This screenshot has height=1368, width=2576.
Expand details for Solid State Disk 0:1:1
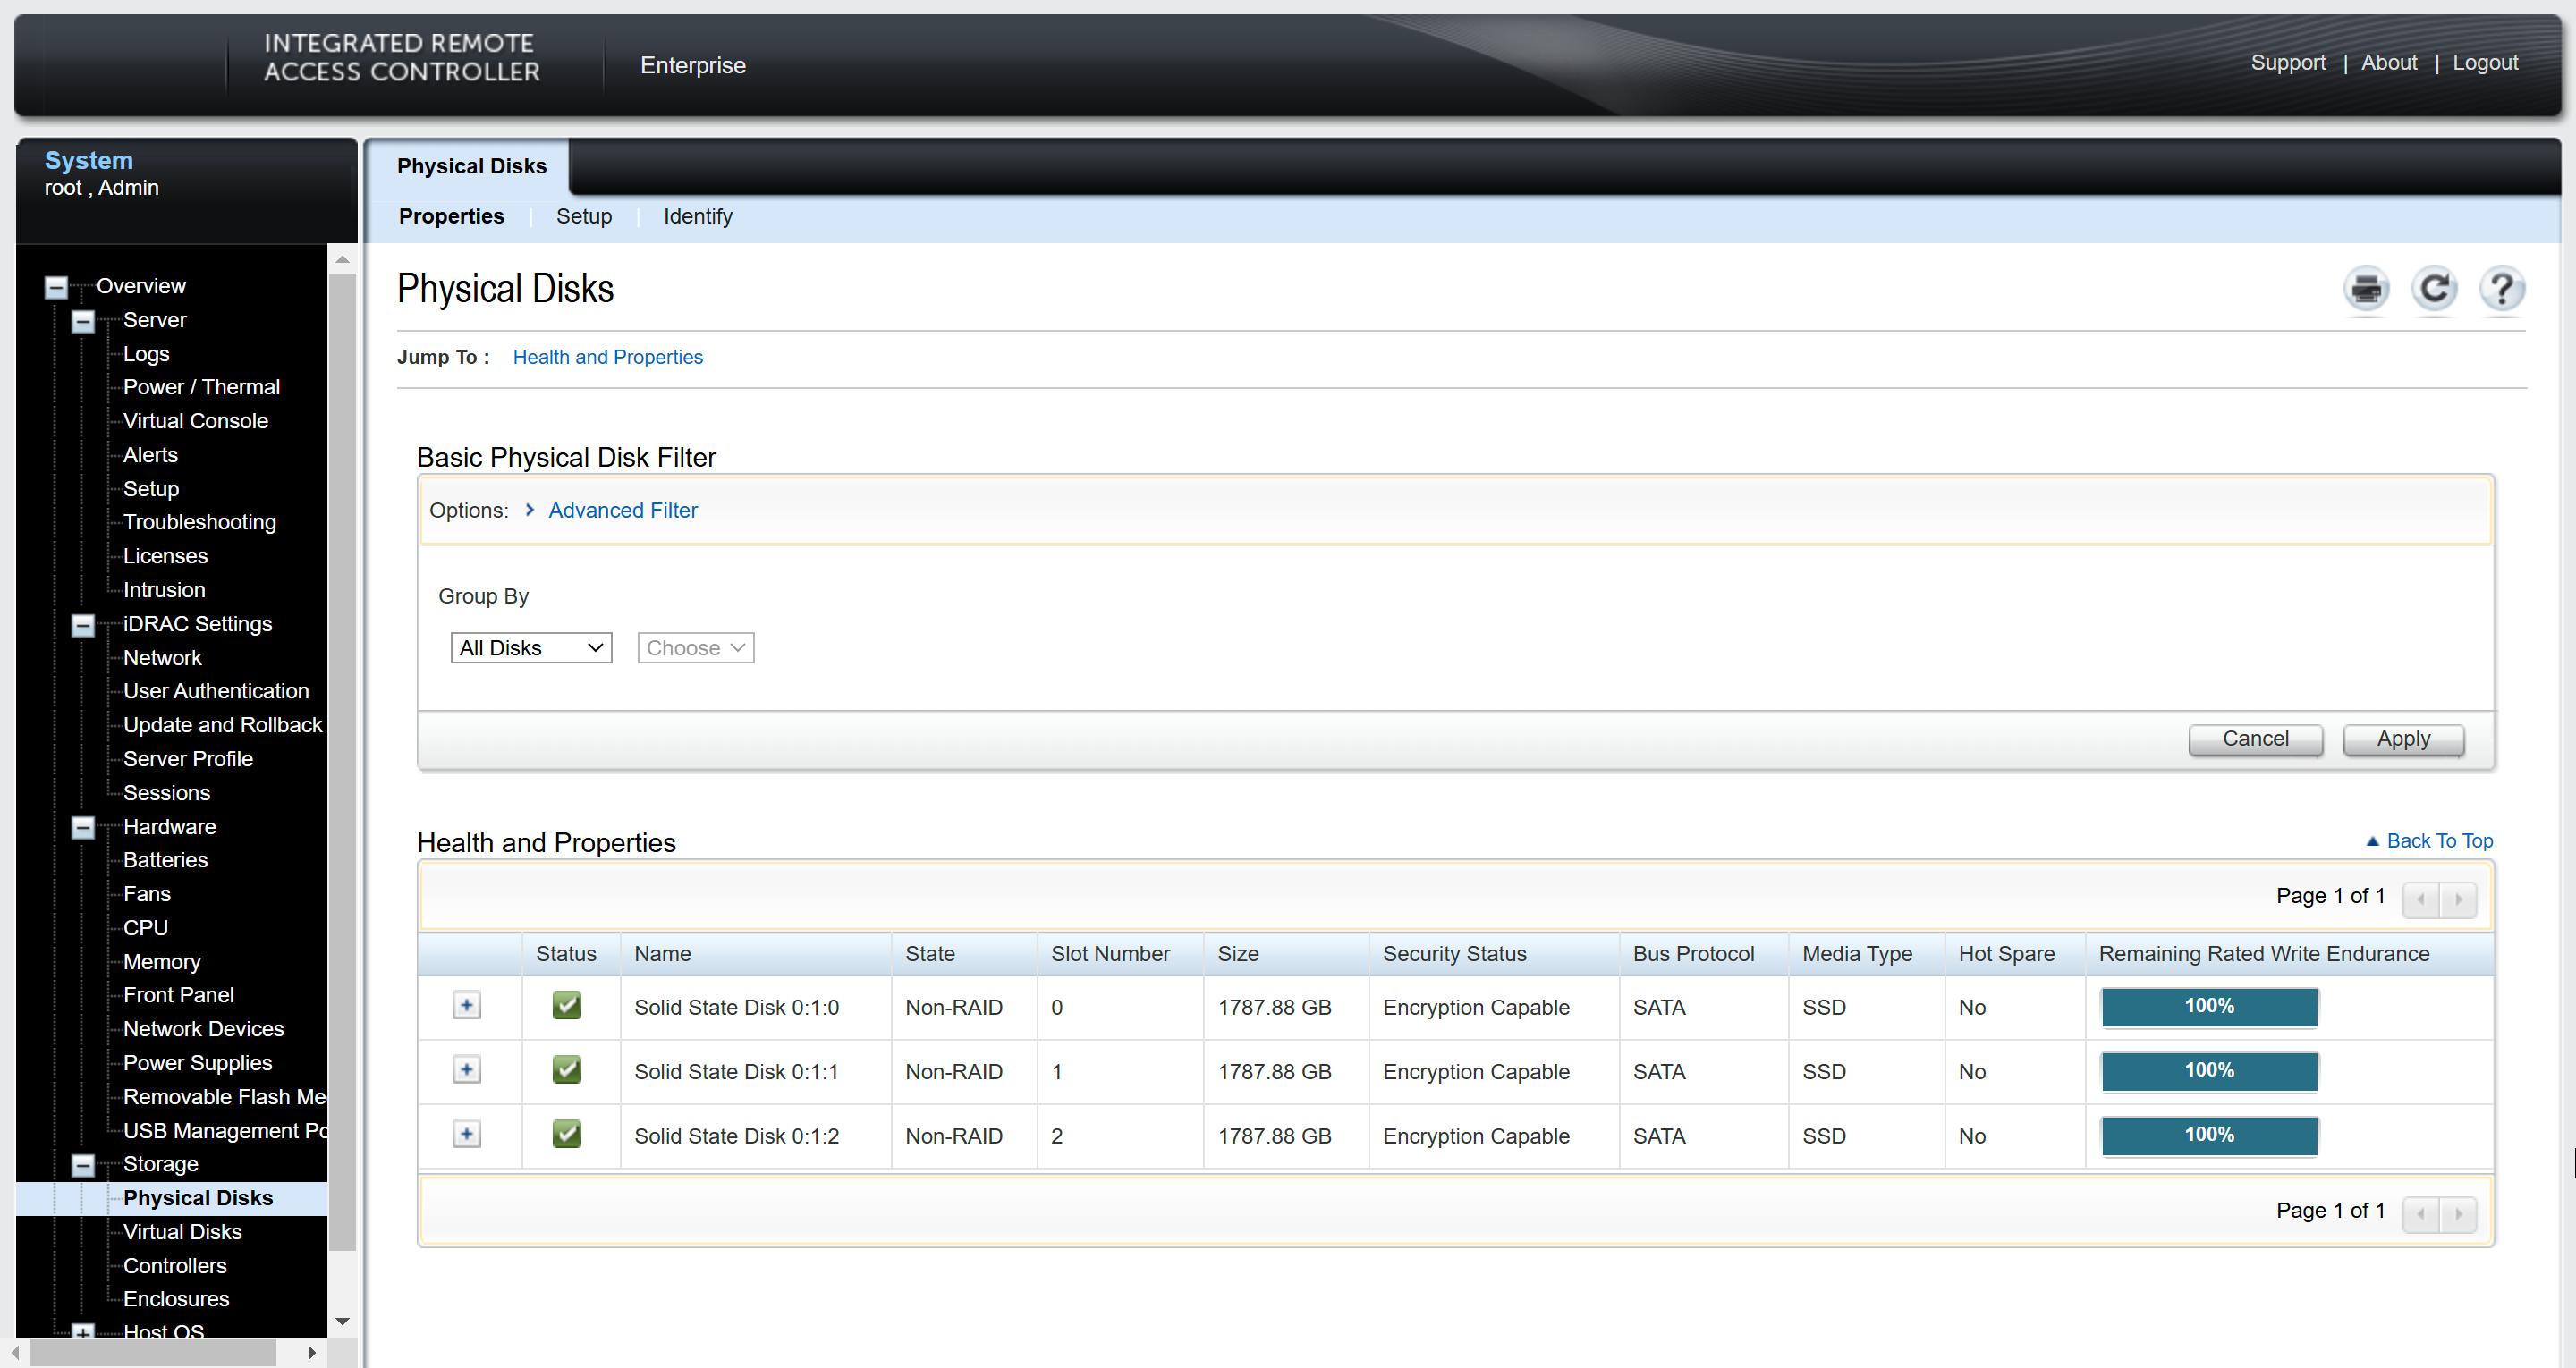(x=466, y=1070)
